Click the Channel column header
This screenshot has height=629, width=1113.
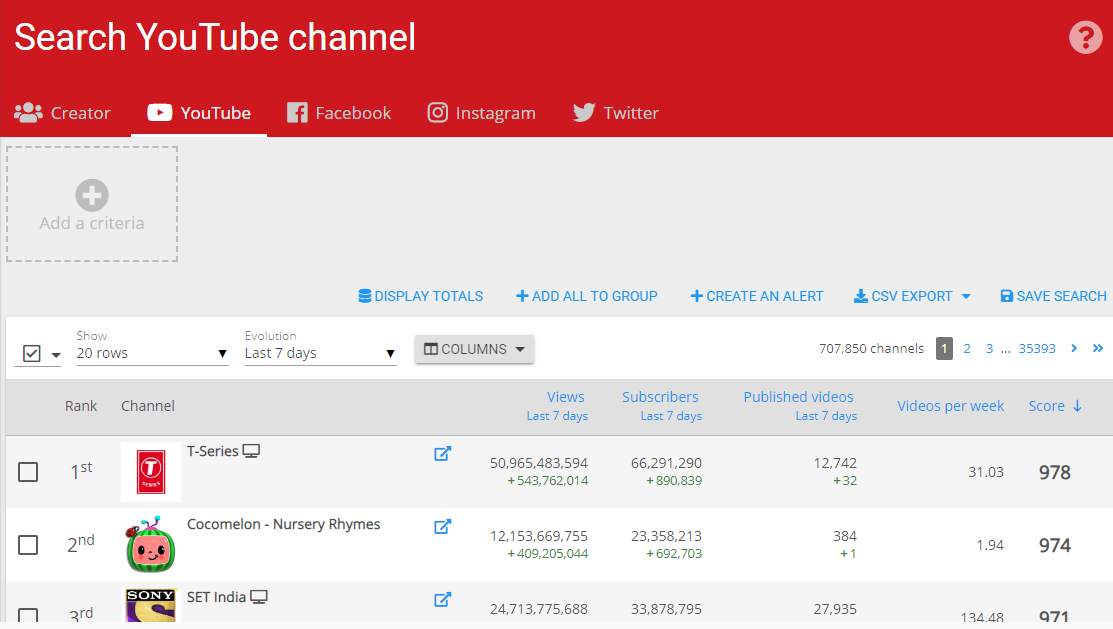point(148,406)
